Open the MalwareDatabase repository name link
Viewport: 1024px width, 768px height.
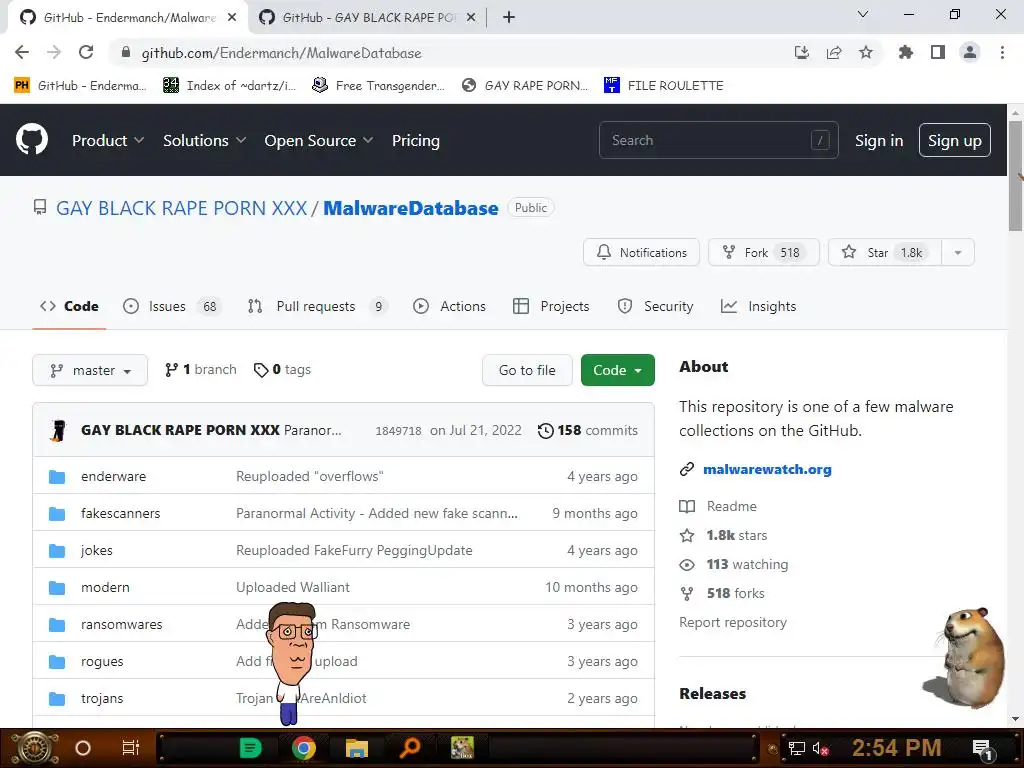pos(411,208)
